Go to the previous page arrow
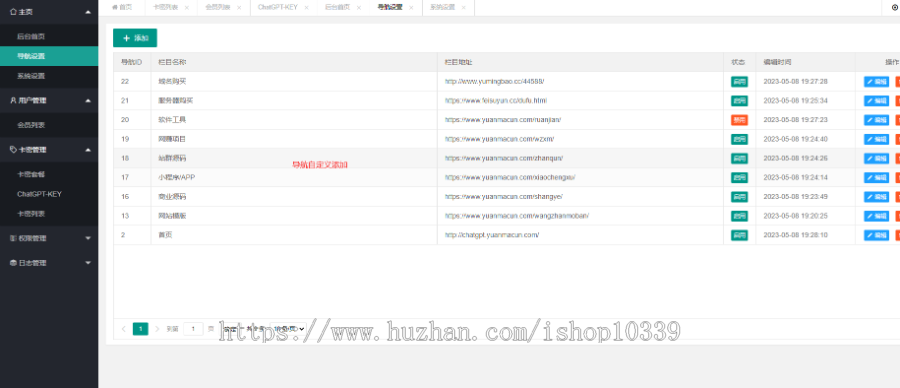The width and height of the screenshot is (900, 388). pos(123,329)
